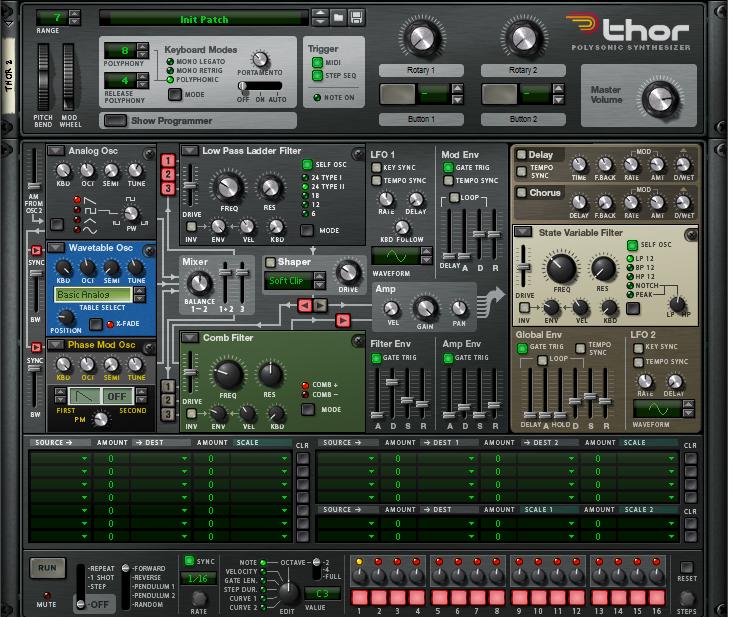Image resolution: width=733 pixels, height=617 pixels.
Task: Click Low Pass Ladder Filter DRIVE slider
Action: 190,185
